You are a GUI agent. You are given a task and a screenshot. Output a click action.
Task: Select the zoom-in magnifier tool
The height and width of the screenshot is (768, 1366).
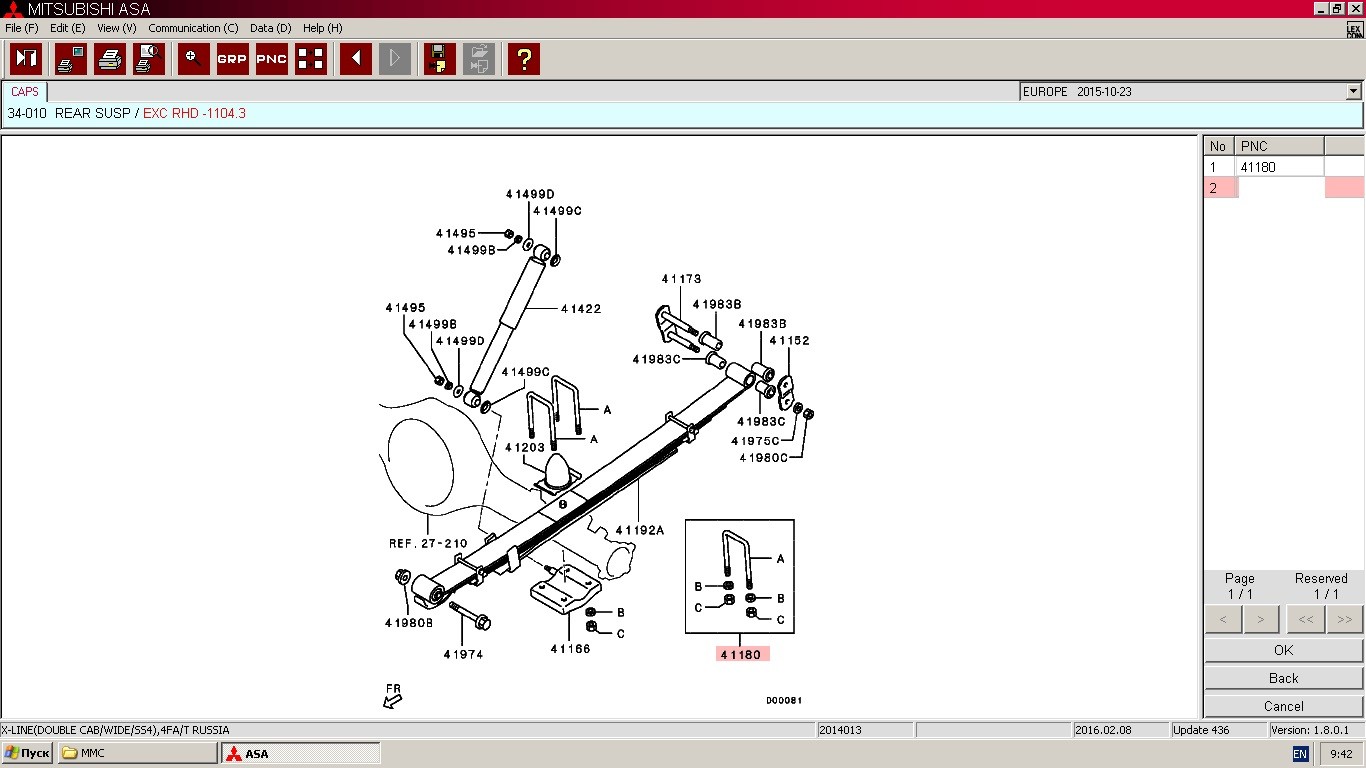point(194,59)
